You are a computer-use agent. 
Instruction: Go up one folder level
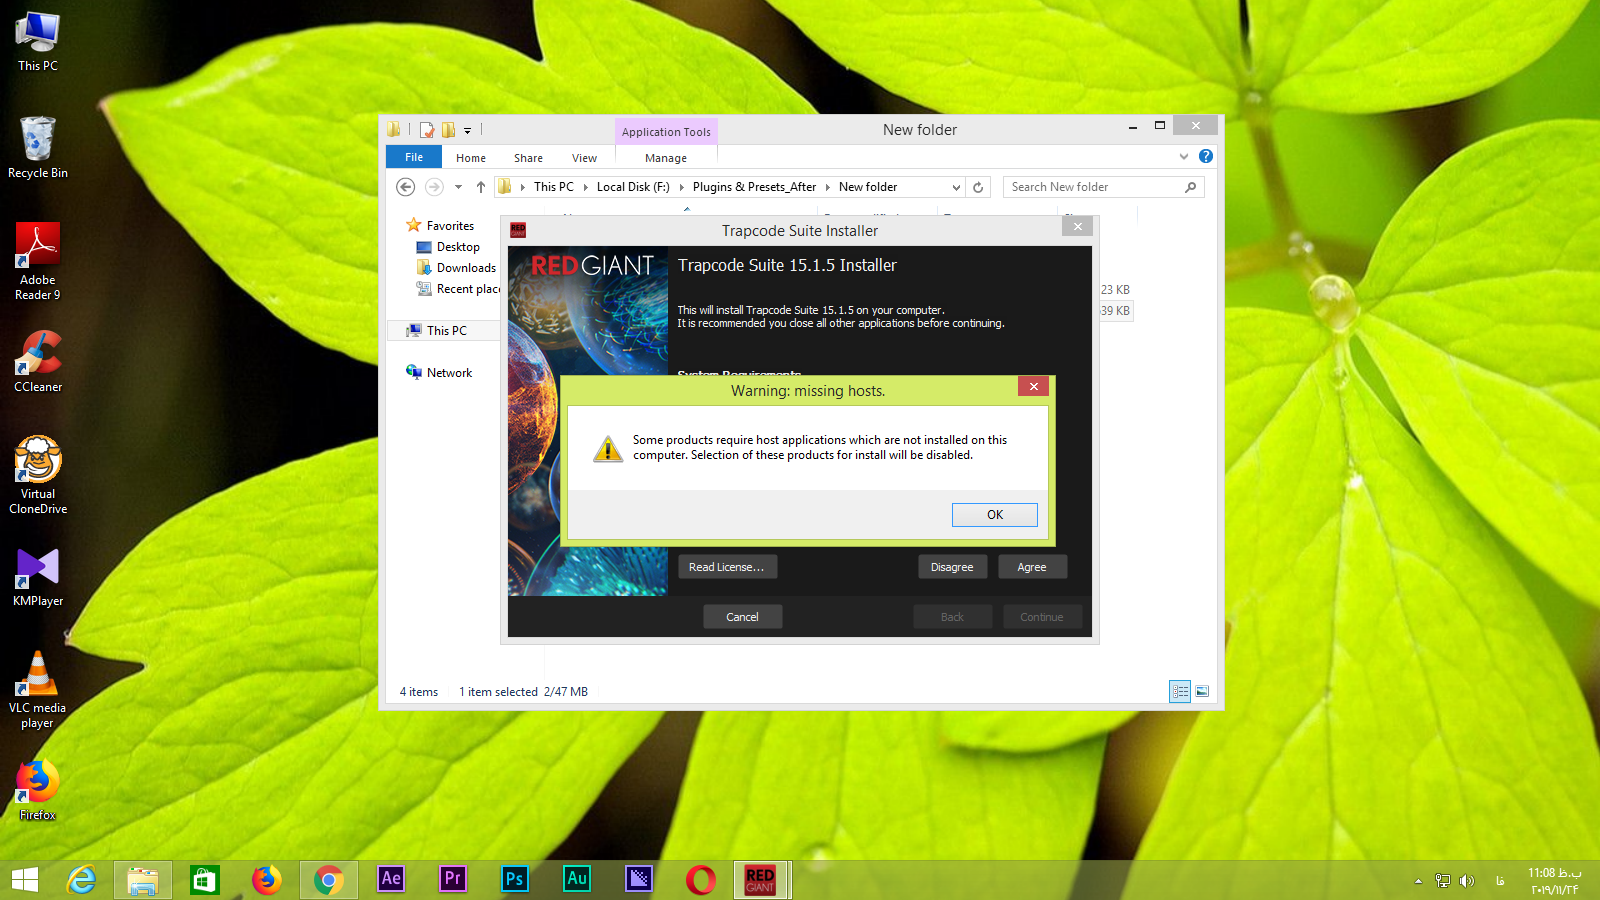(481, 187)
